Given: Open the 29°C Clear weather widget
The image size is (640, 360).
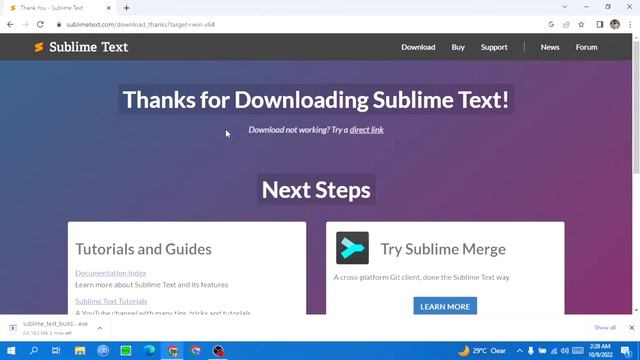Looking at the screenshot, I should (482, 351).
